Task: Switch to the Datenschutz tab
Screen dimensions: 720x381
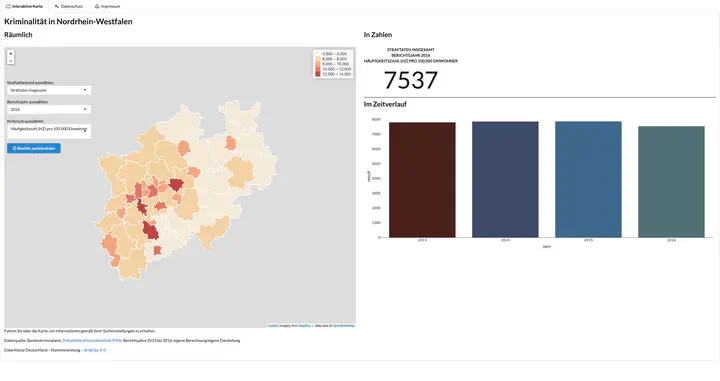Action: 68,6
